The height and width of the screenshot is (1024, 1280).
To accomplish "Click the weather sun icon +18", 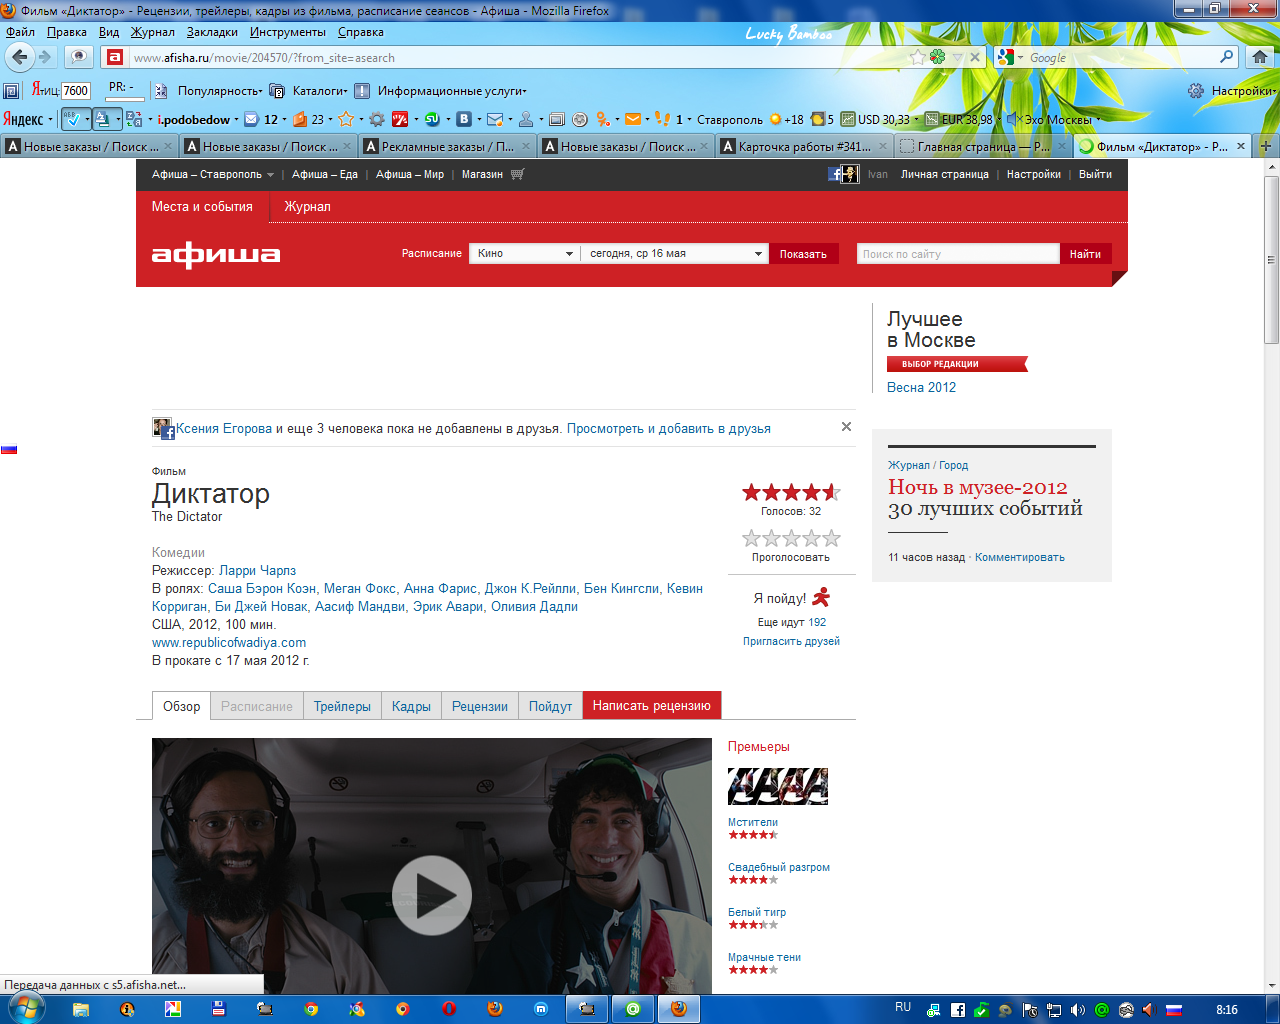I will [775, 119].
